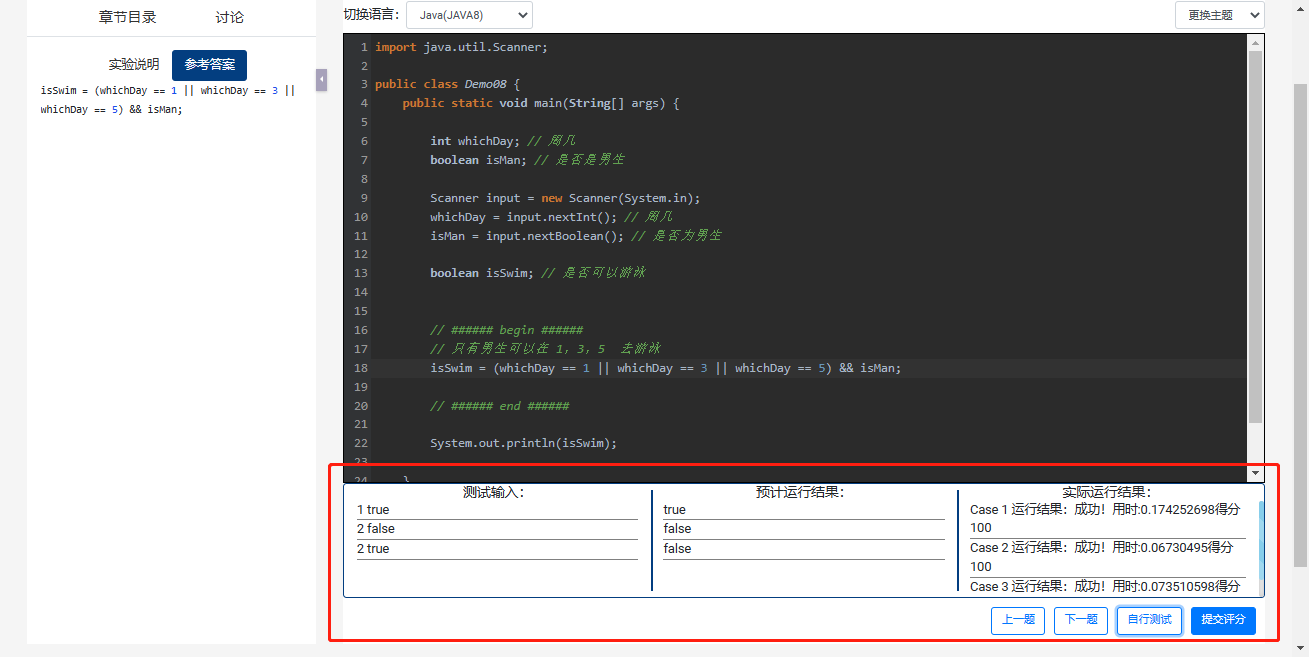Image resolution: width=1309 pixels, height=657 pixels.
Task: Click the reference answer code in left panel
Action: (168, 100)
